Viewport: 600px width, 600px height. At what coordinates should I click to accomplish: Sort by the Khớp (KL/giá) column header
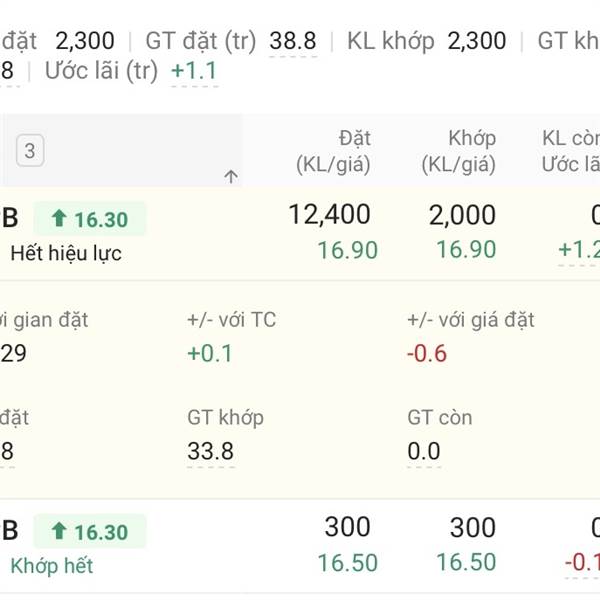[458, 151]
